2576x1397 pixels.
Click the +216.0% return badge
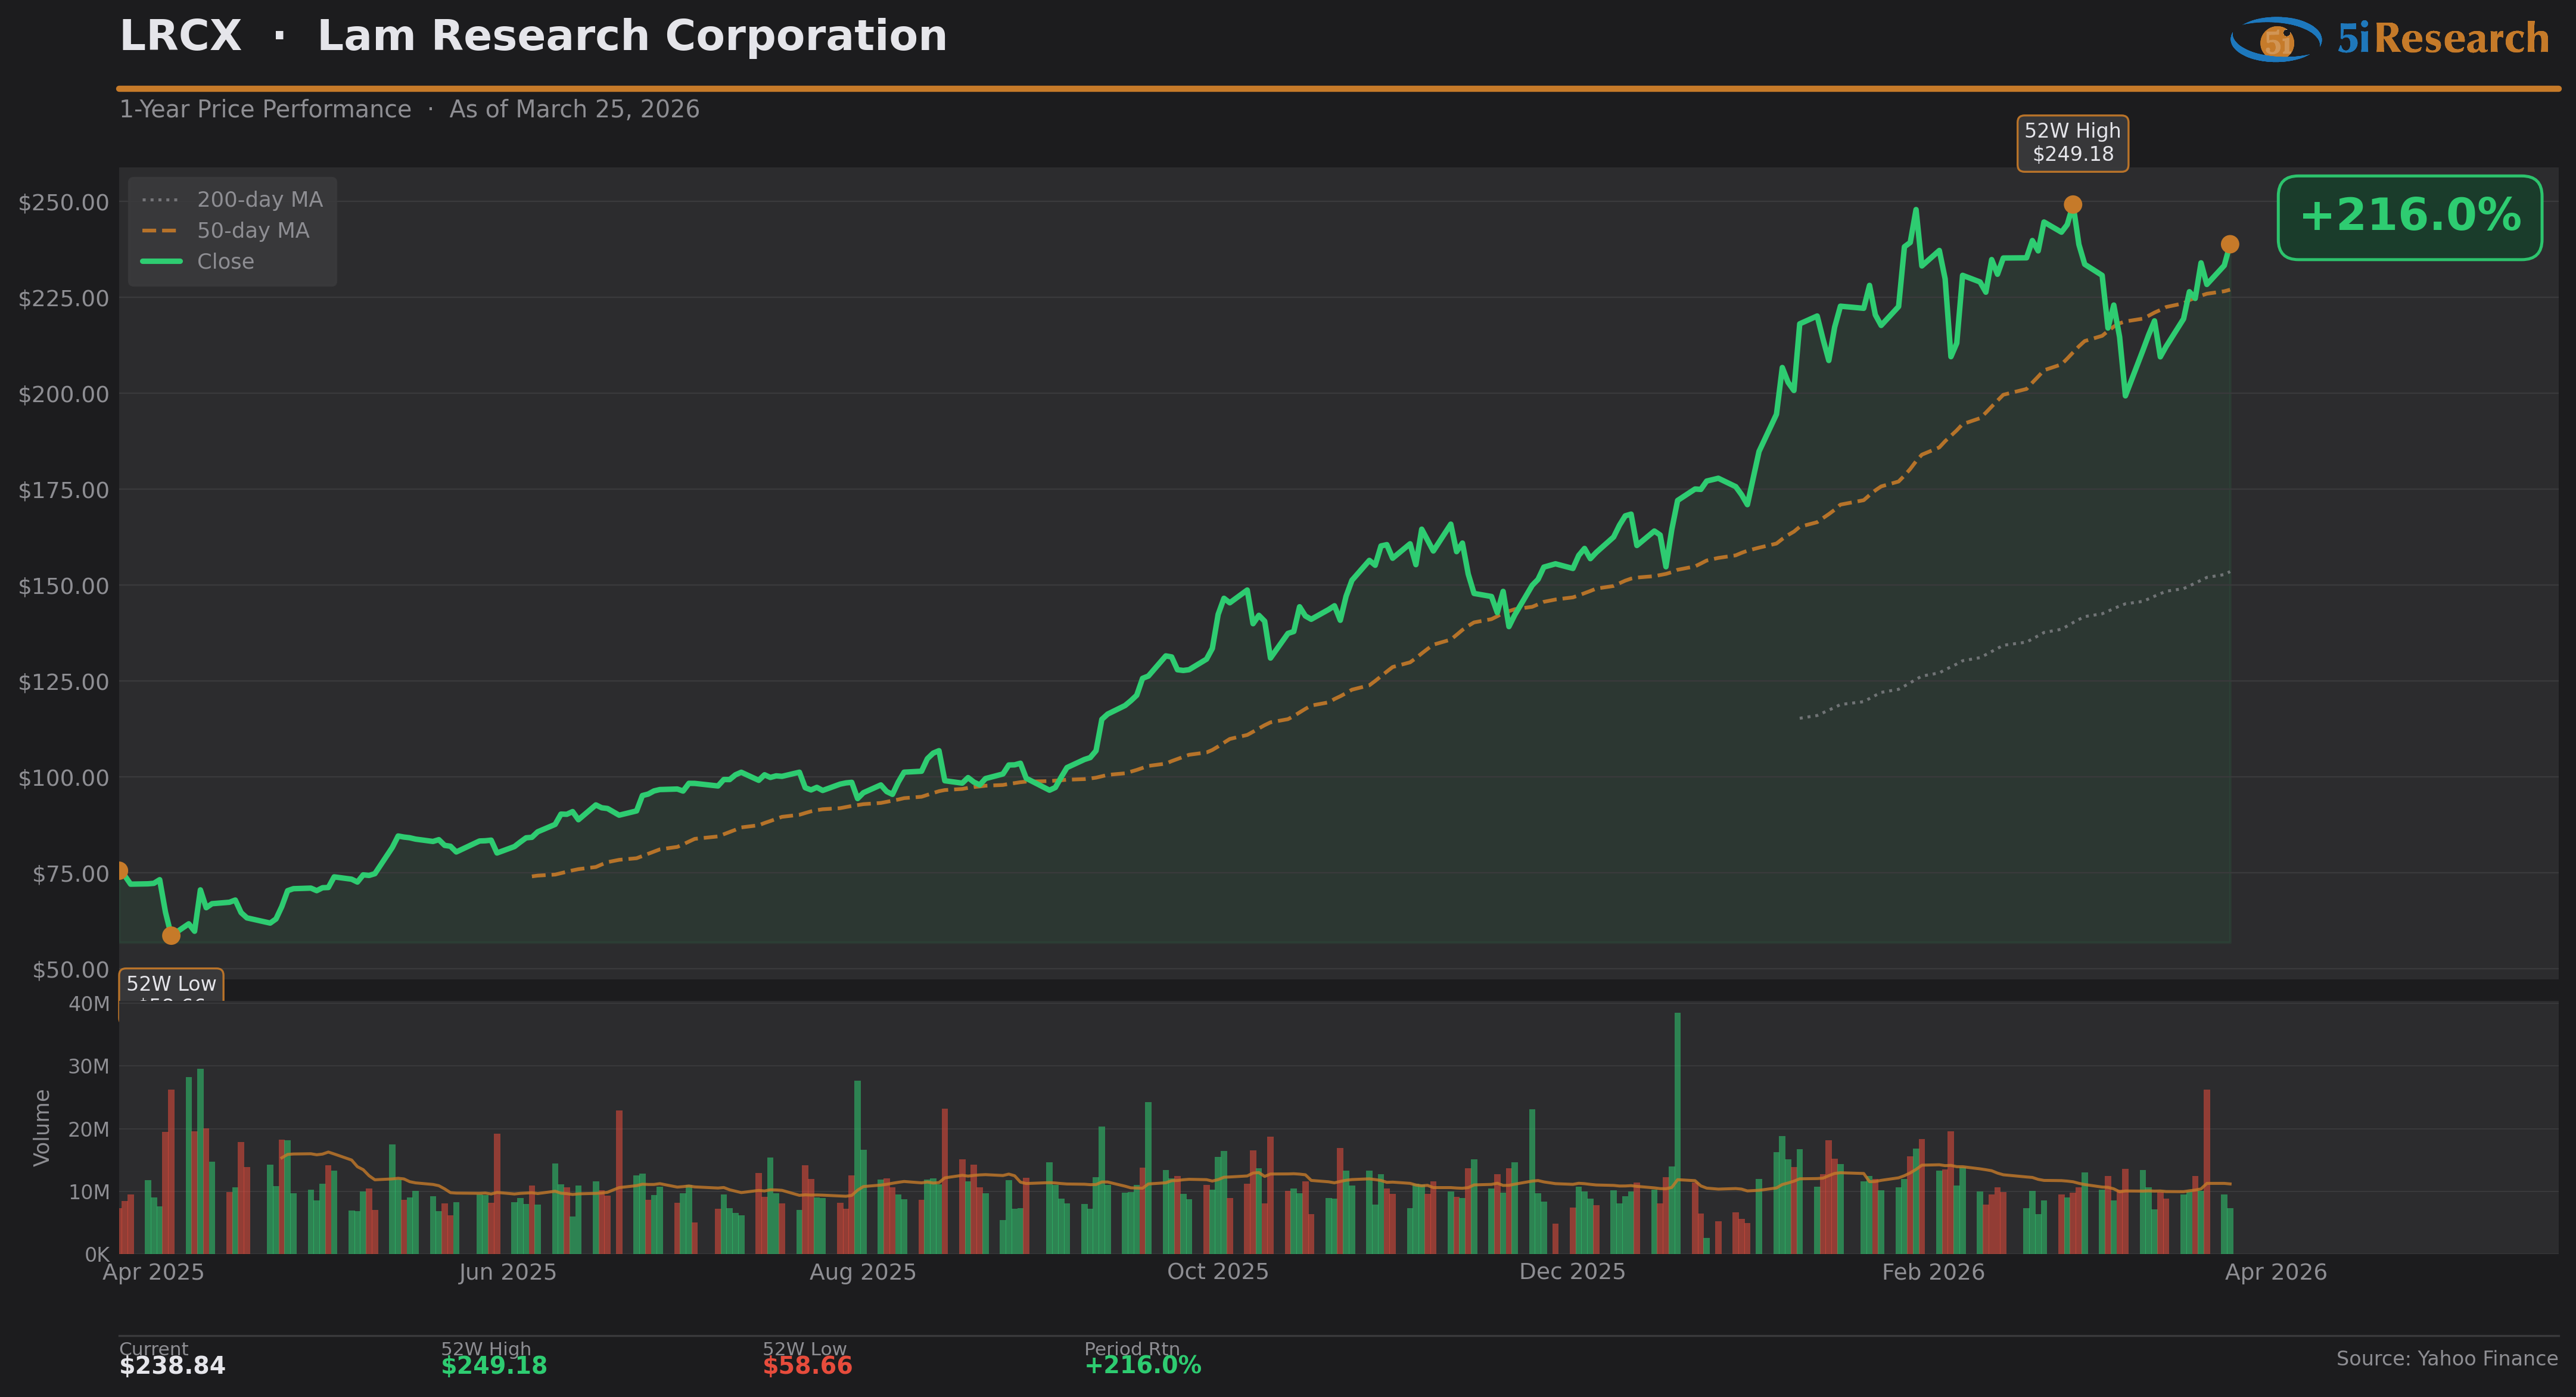[x=2409, y=217]
